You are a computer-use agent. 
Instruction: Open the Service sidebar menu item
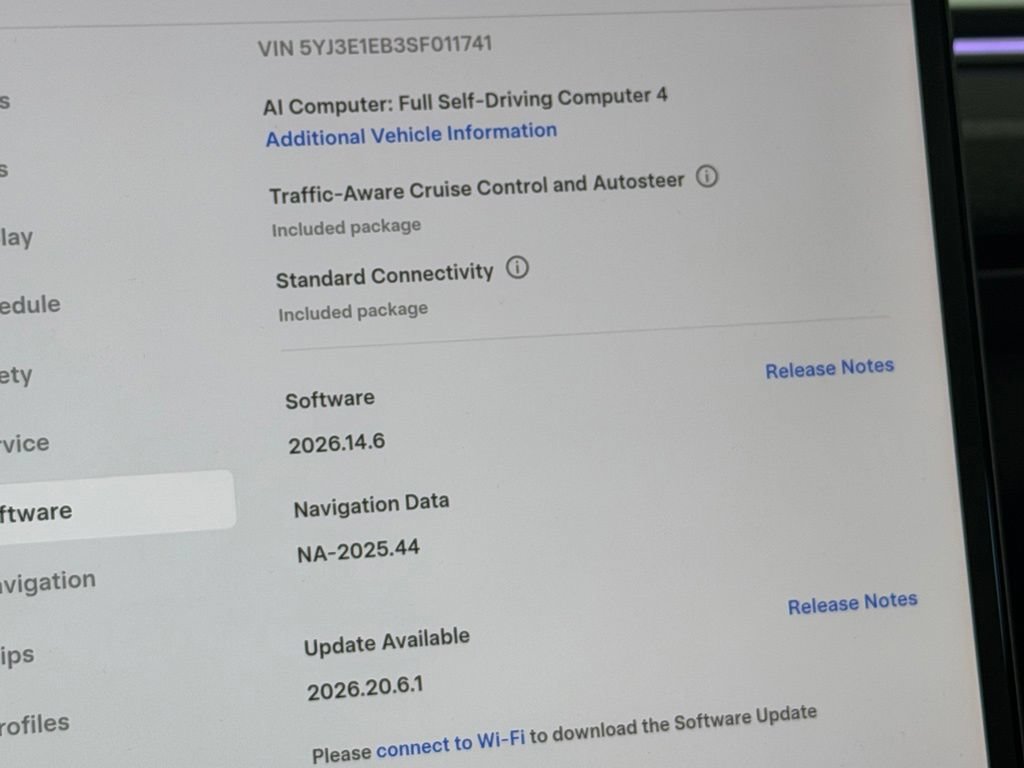click(25, 444)
